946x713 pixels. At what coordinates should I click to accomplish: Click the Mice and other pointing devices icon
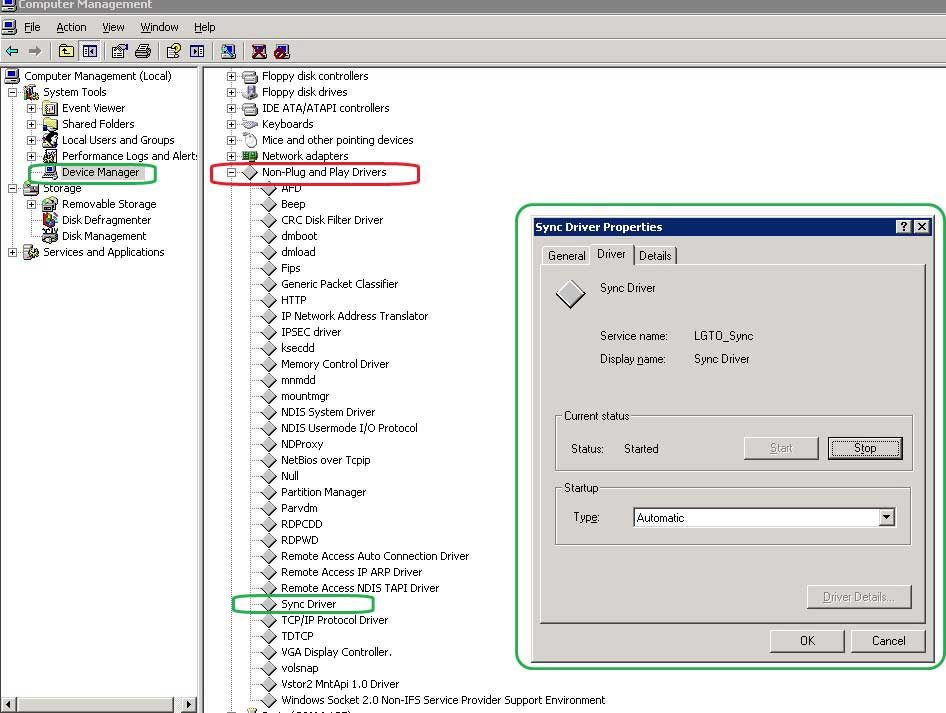click(250, 140)
